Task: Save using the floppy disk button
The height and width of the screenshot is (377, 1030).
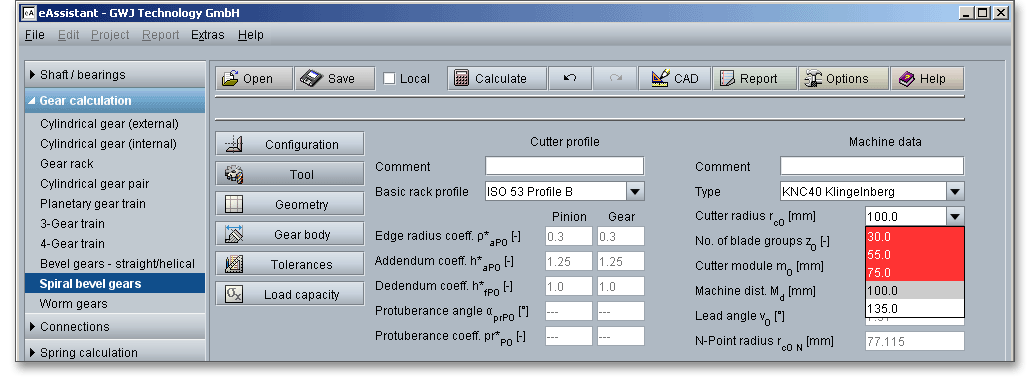Action: pyautogui.click(x=334, y=78)
